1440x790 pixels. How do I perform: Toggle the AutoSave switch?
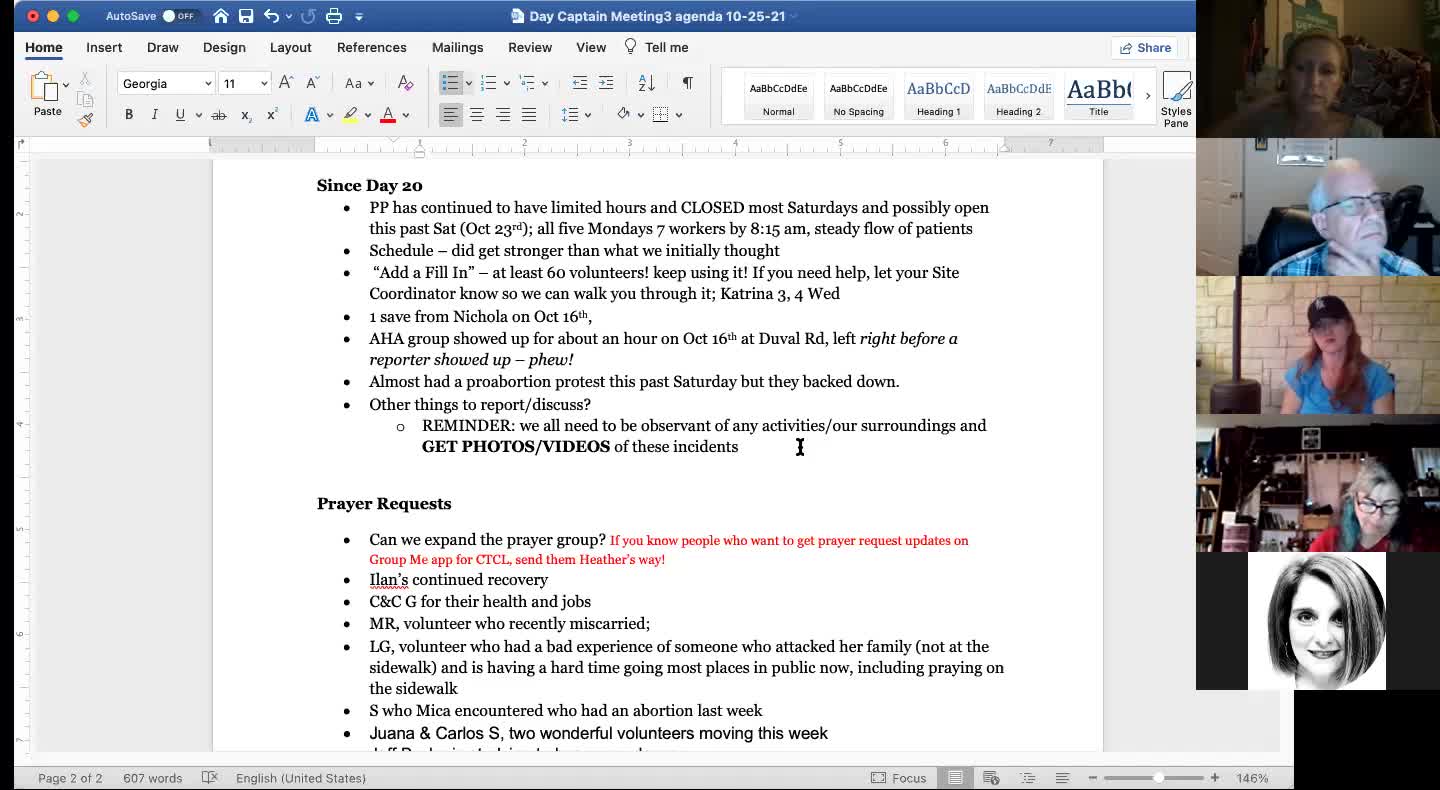coord(179,16)
